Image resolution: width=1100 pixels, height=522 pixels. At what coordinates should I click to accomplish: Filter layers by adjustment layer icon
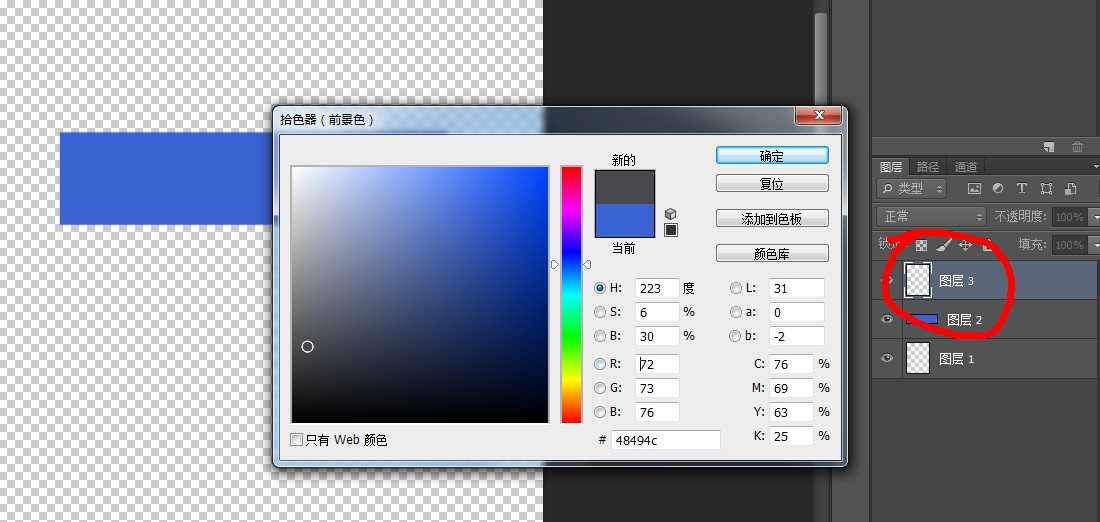coord(998,188)
